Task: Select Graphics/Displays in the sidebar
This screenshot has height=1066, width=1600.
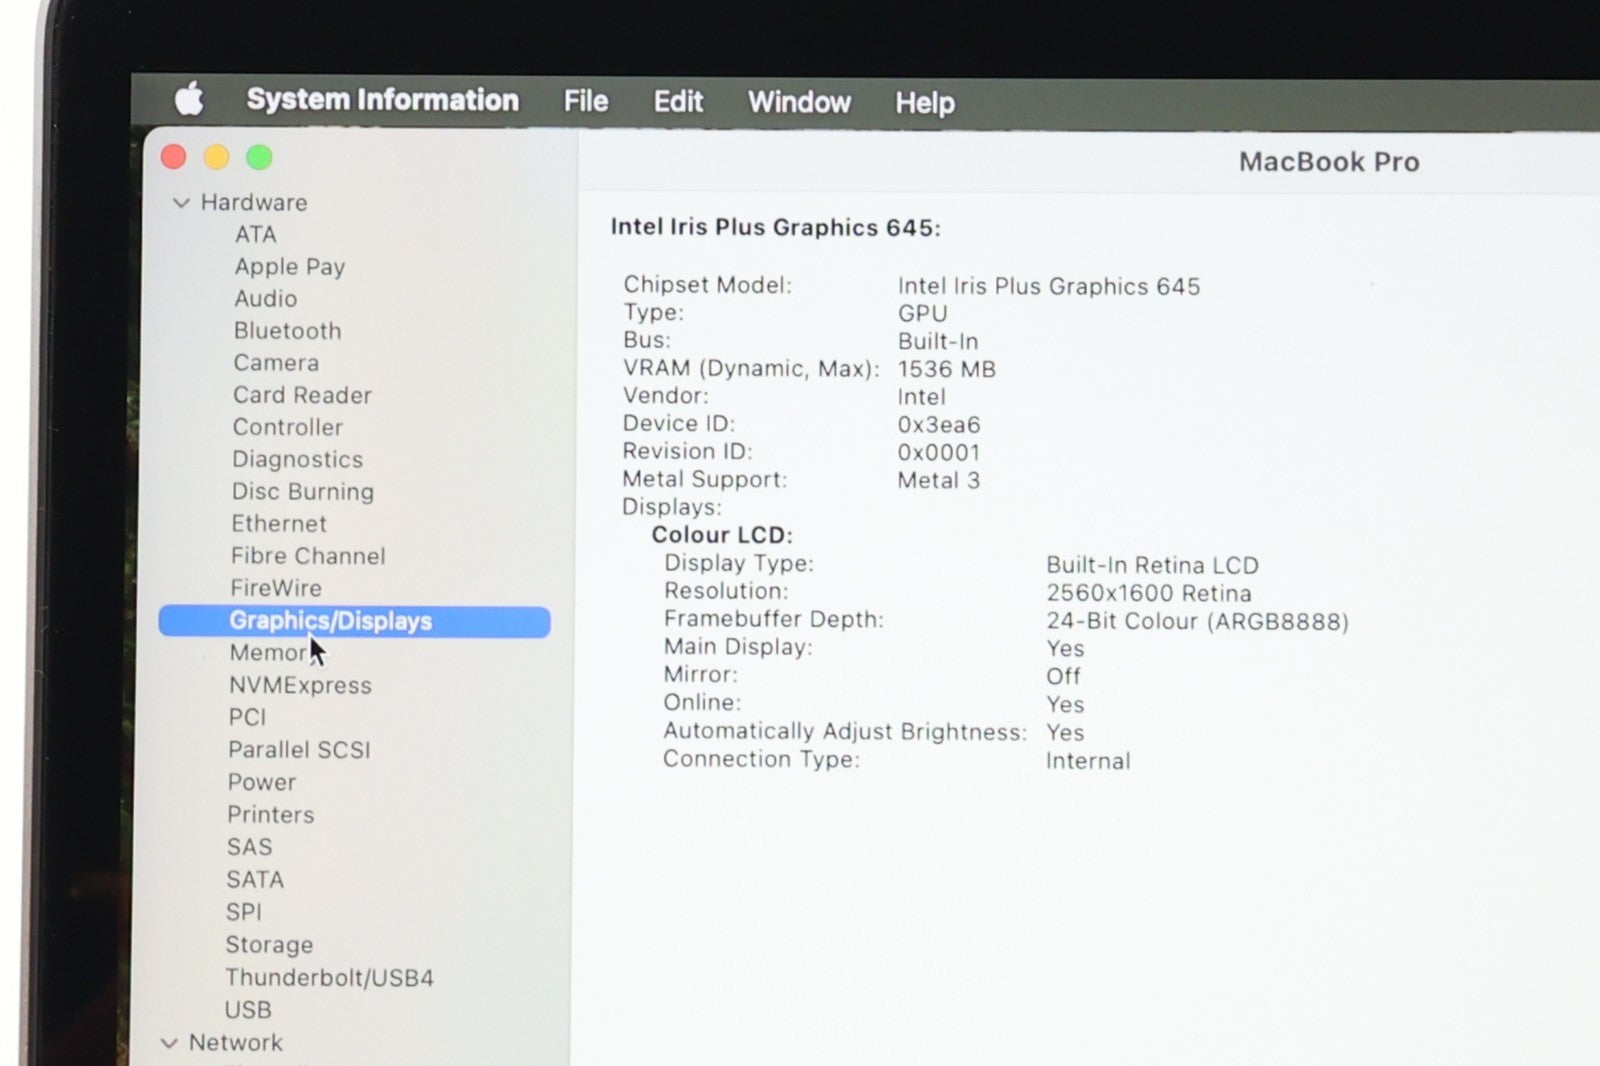Action: (330, 621)
